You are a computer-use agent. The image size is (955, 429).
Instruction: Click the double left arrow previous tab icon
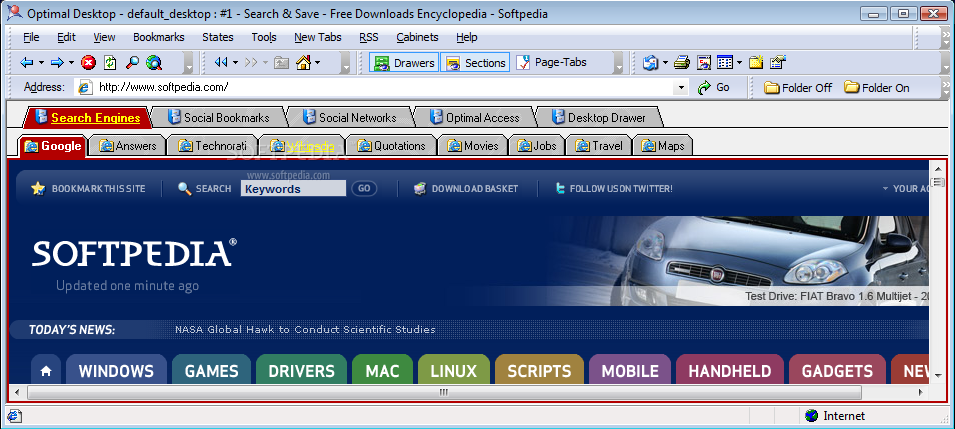pyautogui.click(x=221, y=62)
